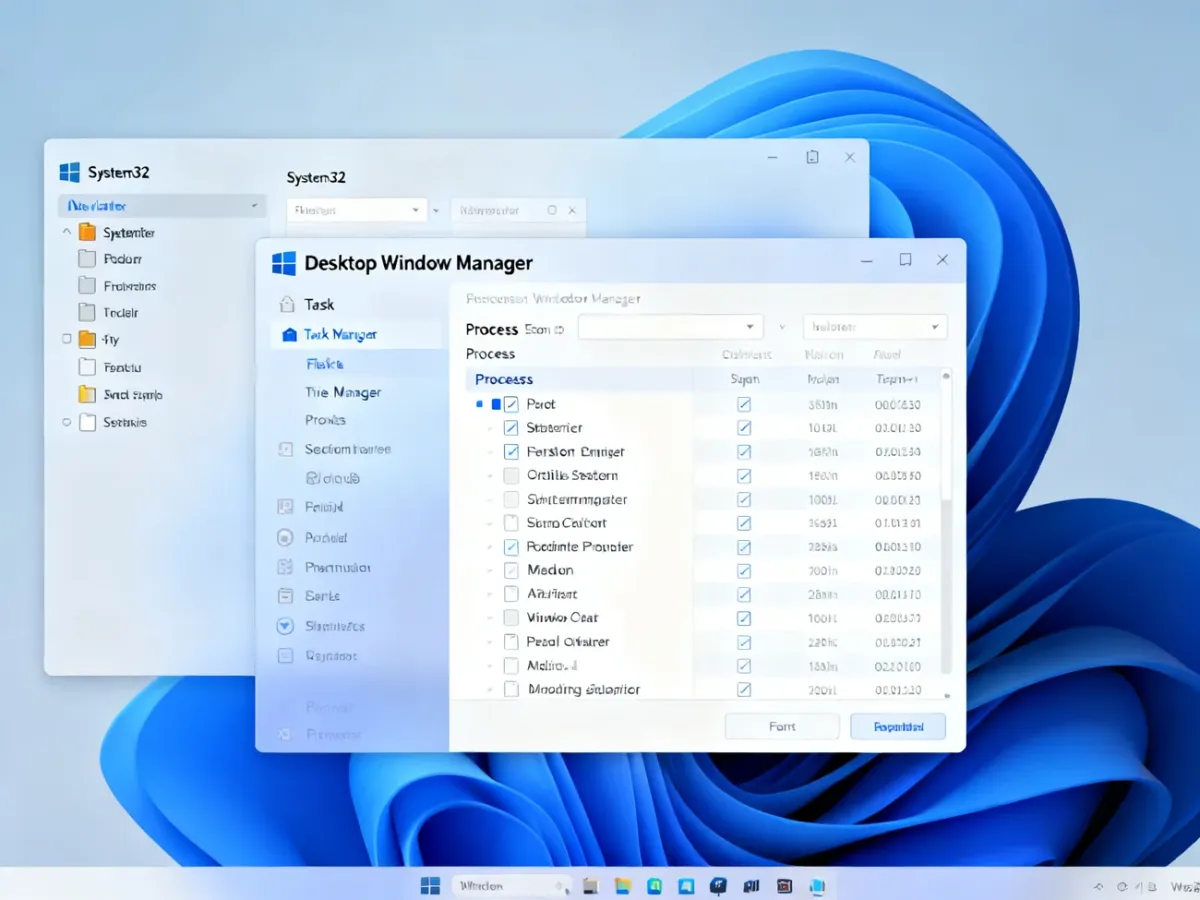Select the Frobestes folder in System32 tree

[130, 286]
